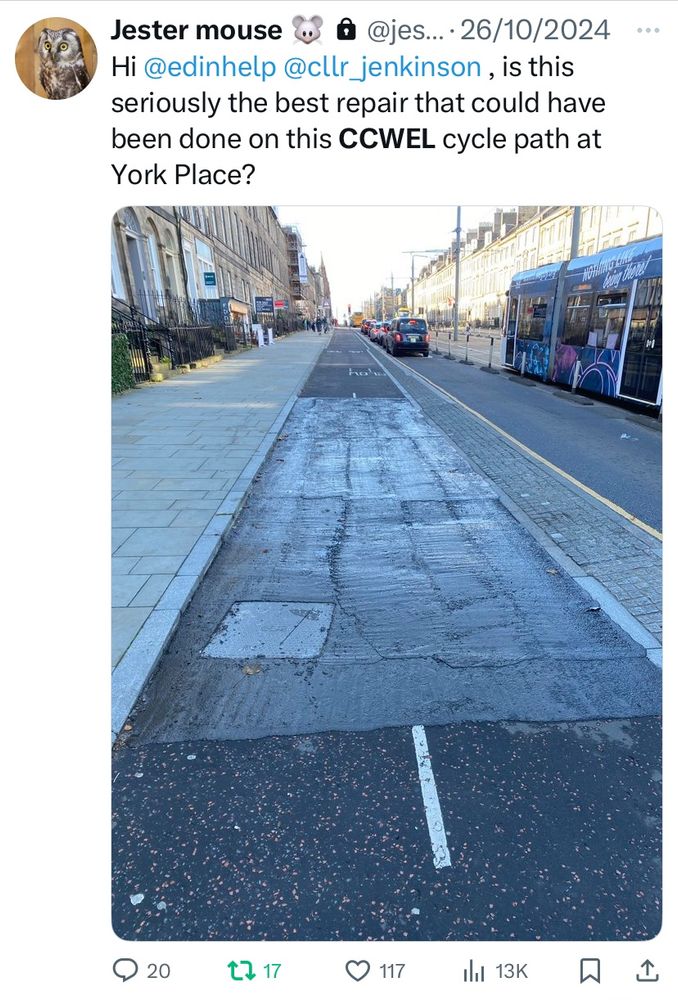Tap the 20 replies count
The image size is (678, 1000).
[x=158, y=971]
